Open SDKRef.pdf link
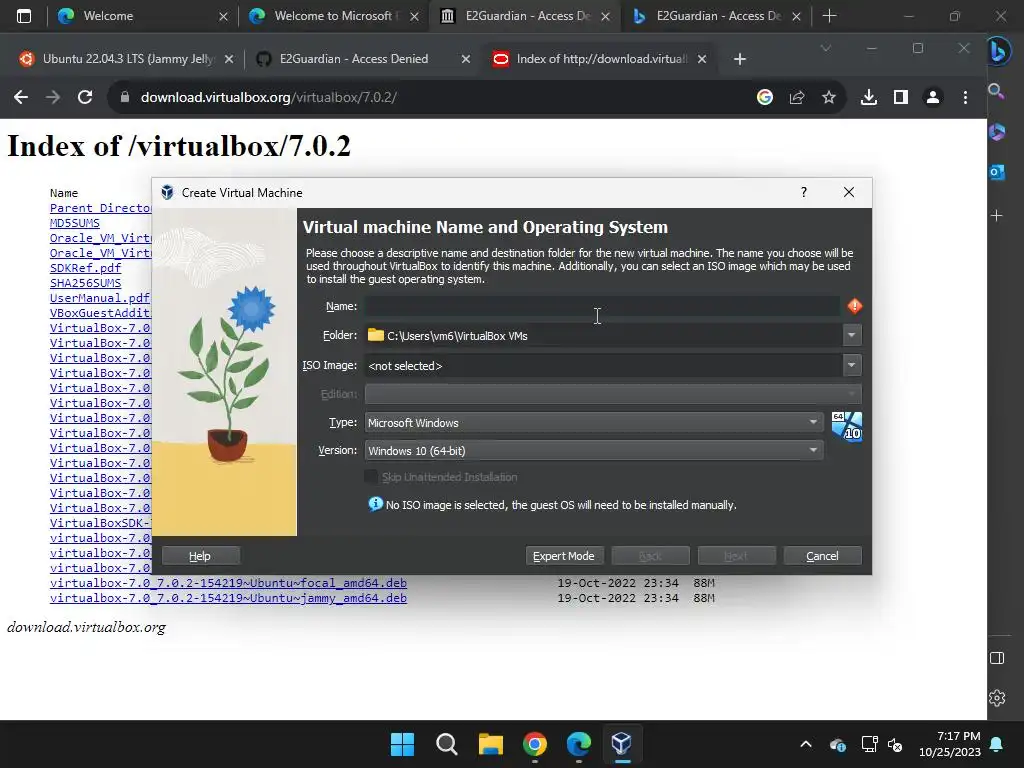 click(x=86, y=268)
